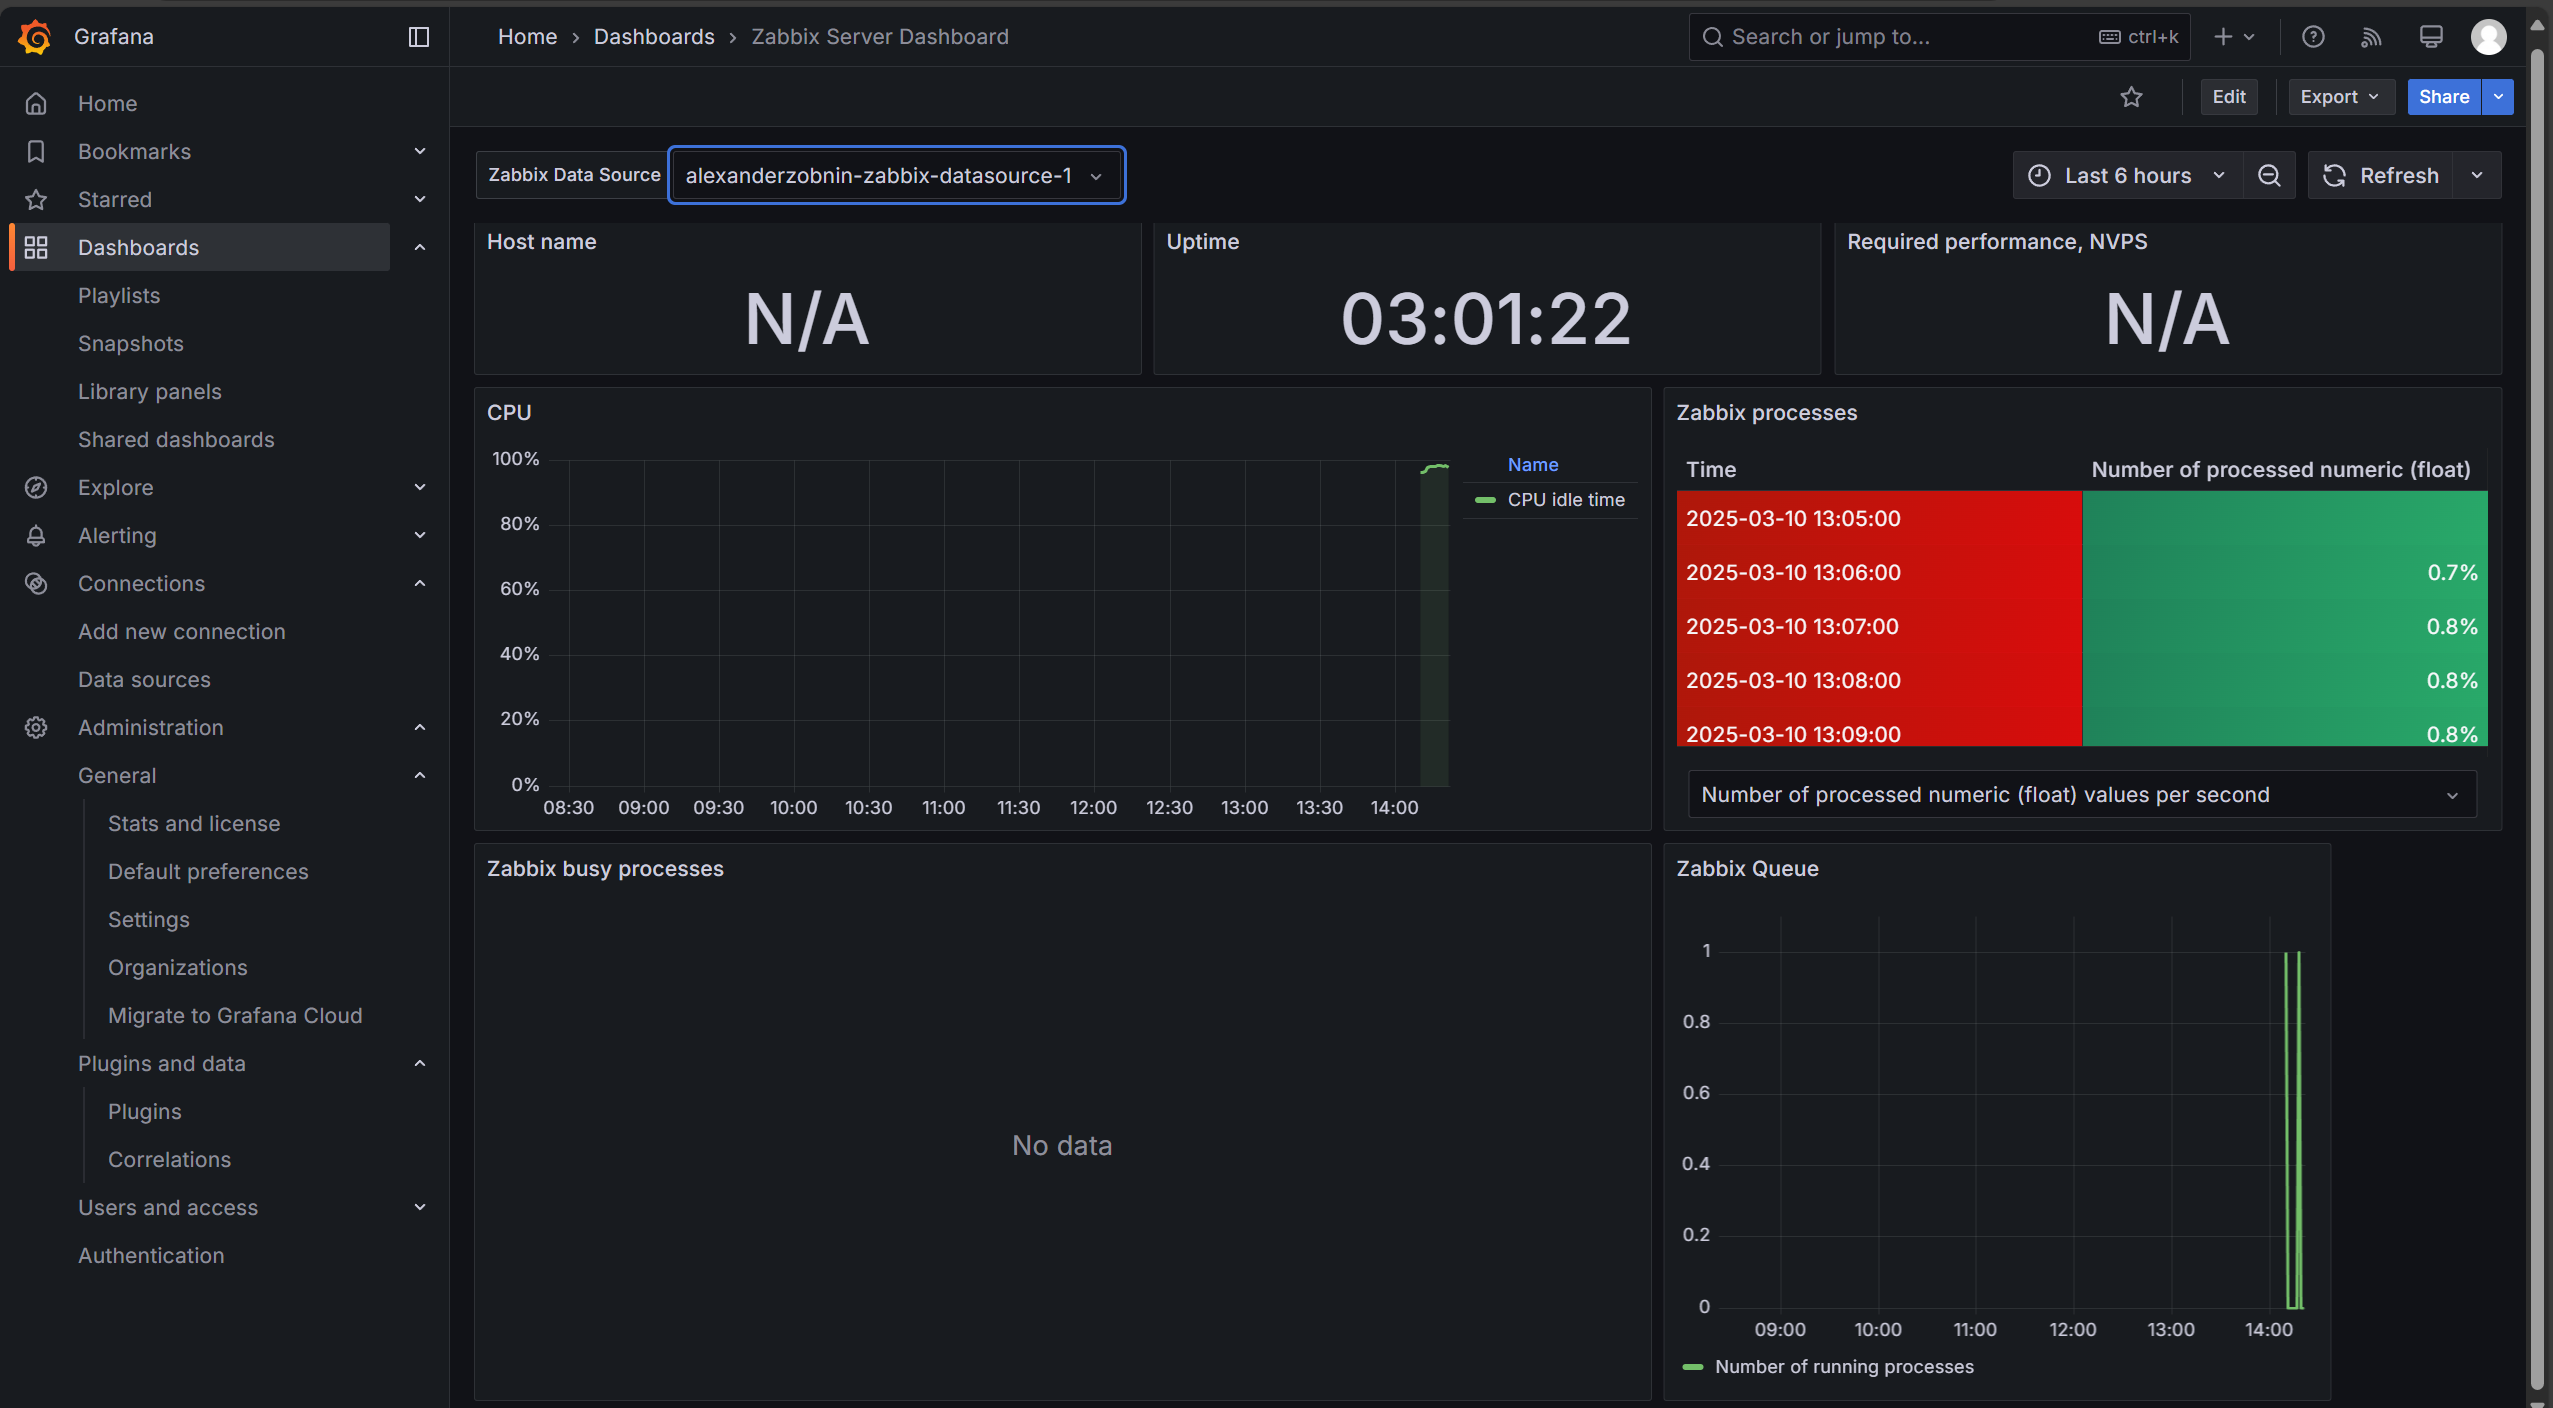This screenshot has height=1408, width=2553.
Task: Open Authentication settings
Action: coord(151,1255)
